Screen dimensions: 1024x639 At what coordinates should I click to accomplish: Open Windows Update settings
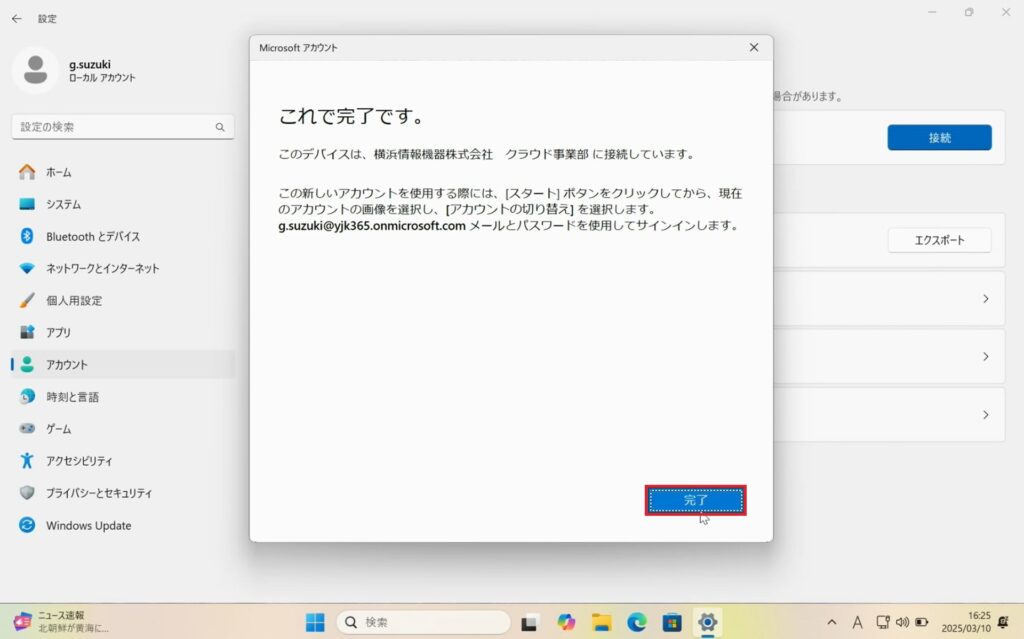[123, 525]
